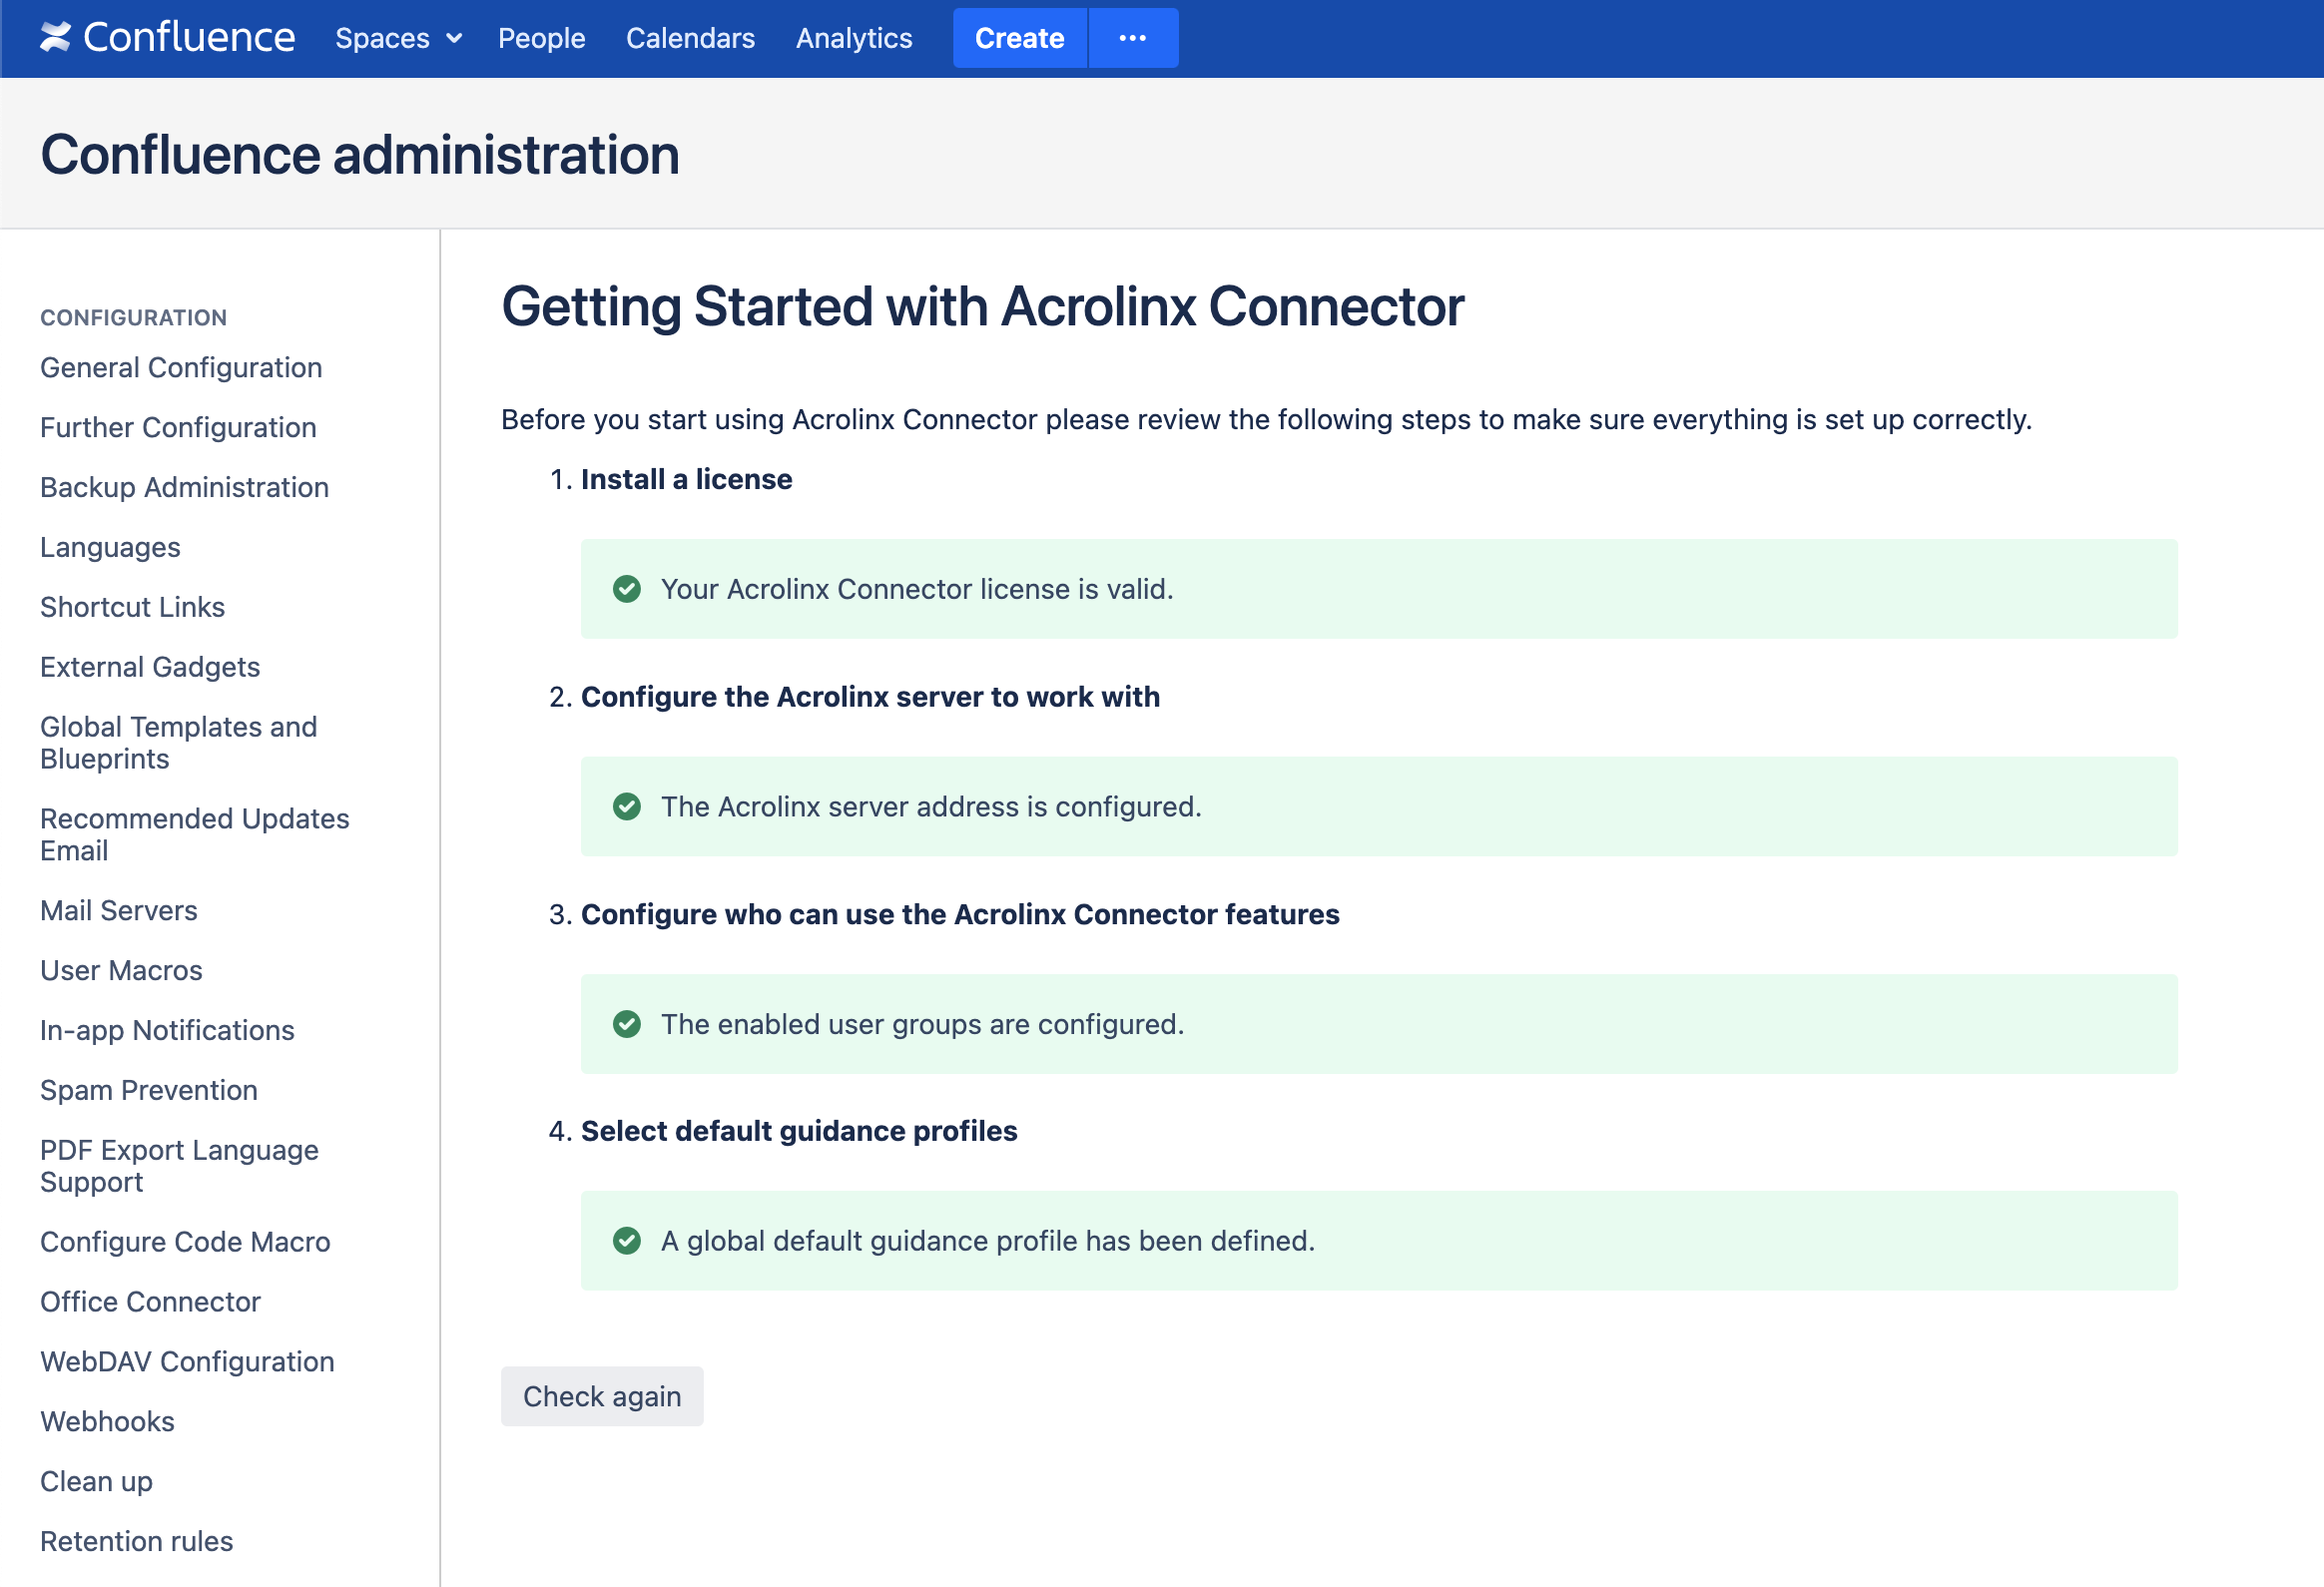The image size is (2324, 1587).
Task: Click the Getting Started with Acrolinx Connector heading
Action: click(x=982, y=306)
